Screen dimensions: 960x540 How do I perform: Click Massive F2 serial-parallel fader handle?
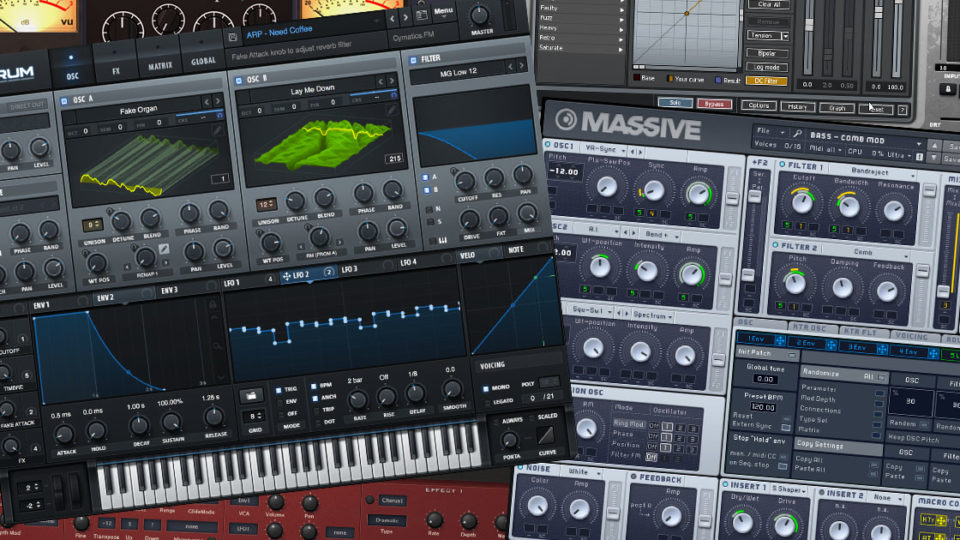(755, 196)
